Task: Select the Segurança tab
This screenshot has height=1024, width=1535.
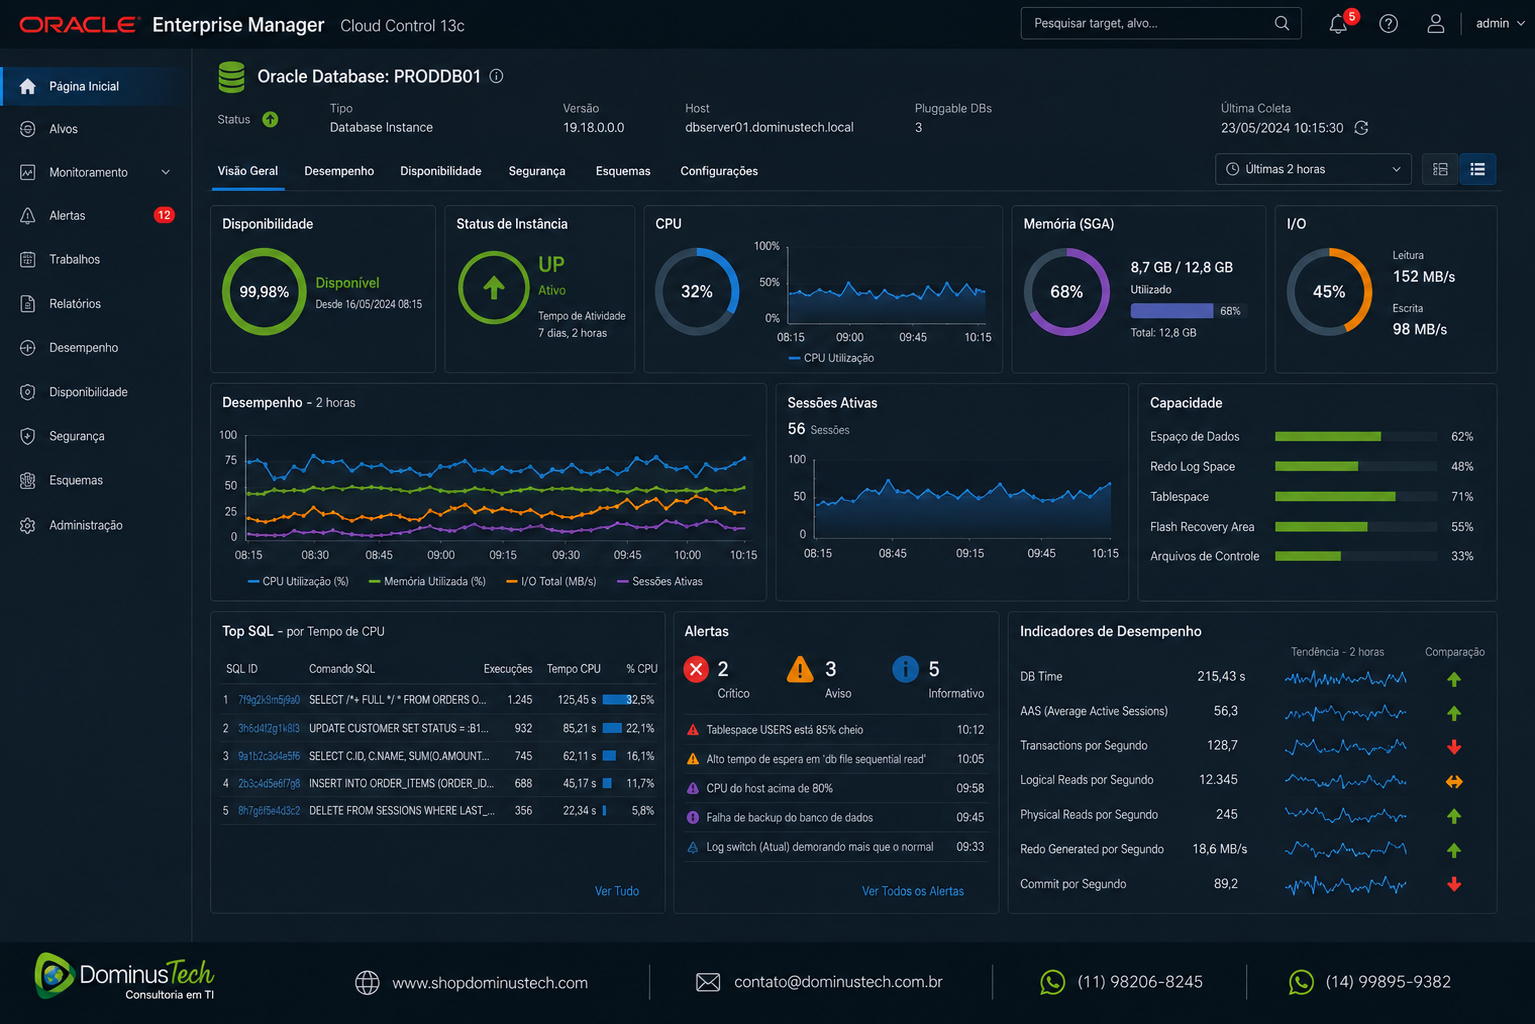Action: point(537,171)
